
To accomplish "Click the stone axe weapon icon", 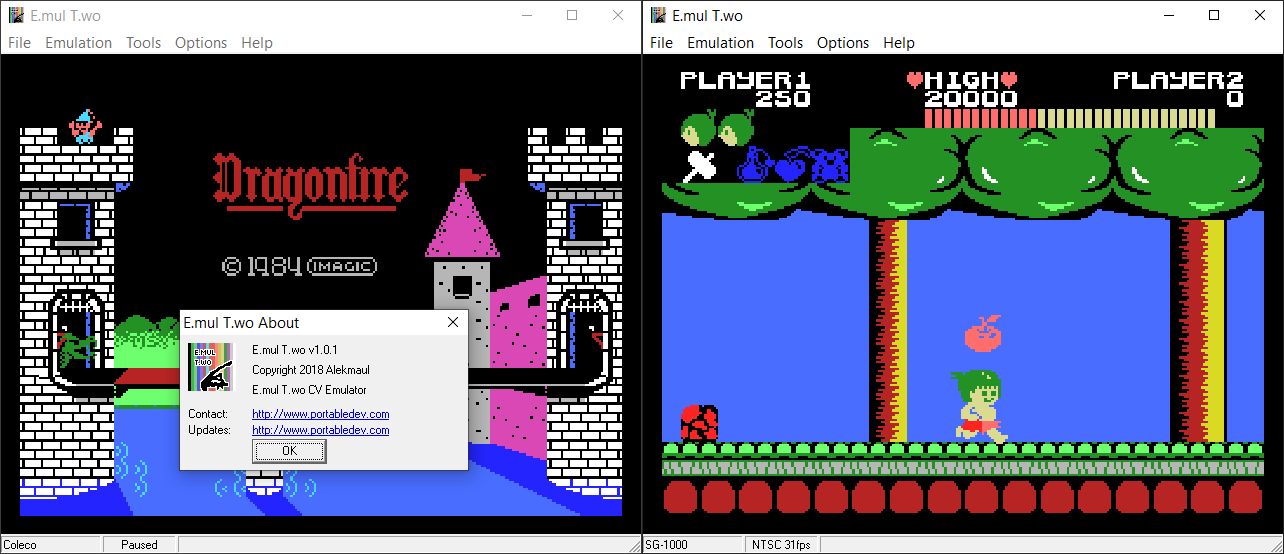I will click(699, 167).
